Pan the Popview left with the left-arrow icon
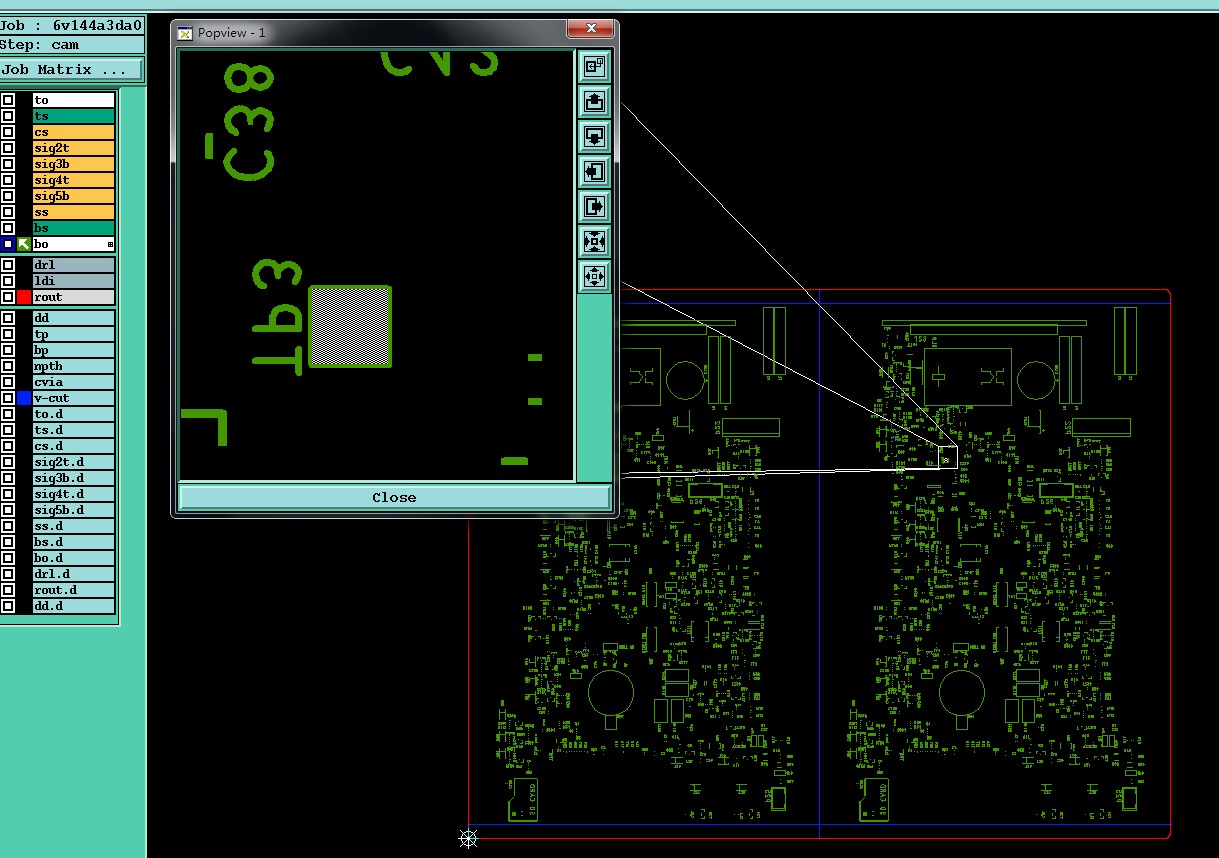The image size is (1219, 858). tap(595, 172)
